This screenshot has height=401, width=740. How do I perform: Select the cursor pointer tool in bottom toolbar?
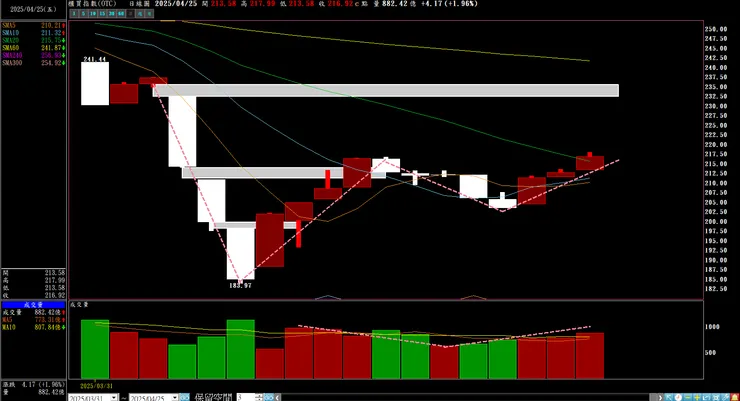(668, 397)
